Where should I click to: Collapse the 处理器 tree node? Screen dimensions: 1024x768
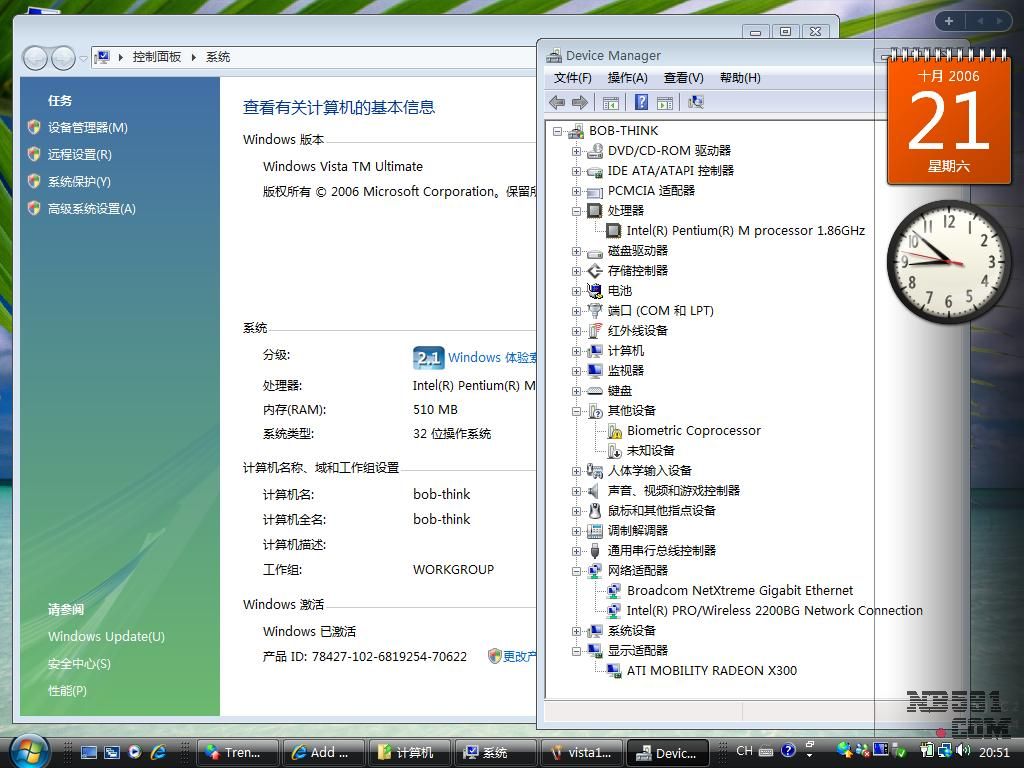pyautogui.click(x=576, y=211)
